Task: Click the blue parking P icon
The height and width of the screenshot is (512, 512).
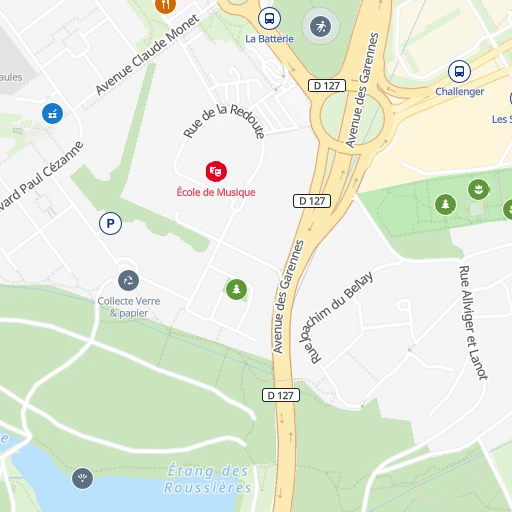Action: [110, 223]
